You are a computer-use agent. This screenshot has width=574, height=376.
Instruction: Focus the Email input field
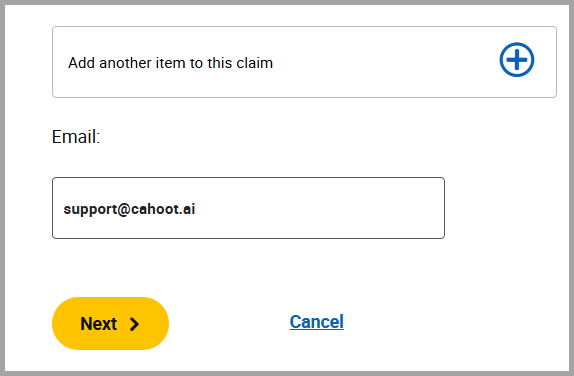point(248,208)
